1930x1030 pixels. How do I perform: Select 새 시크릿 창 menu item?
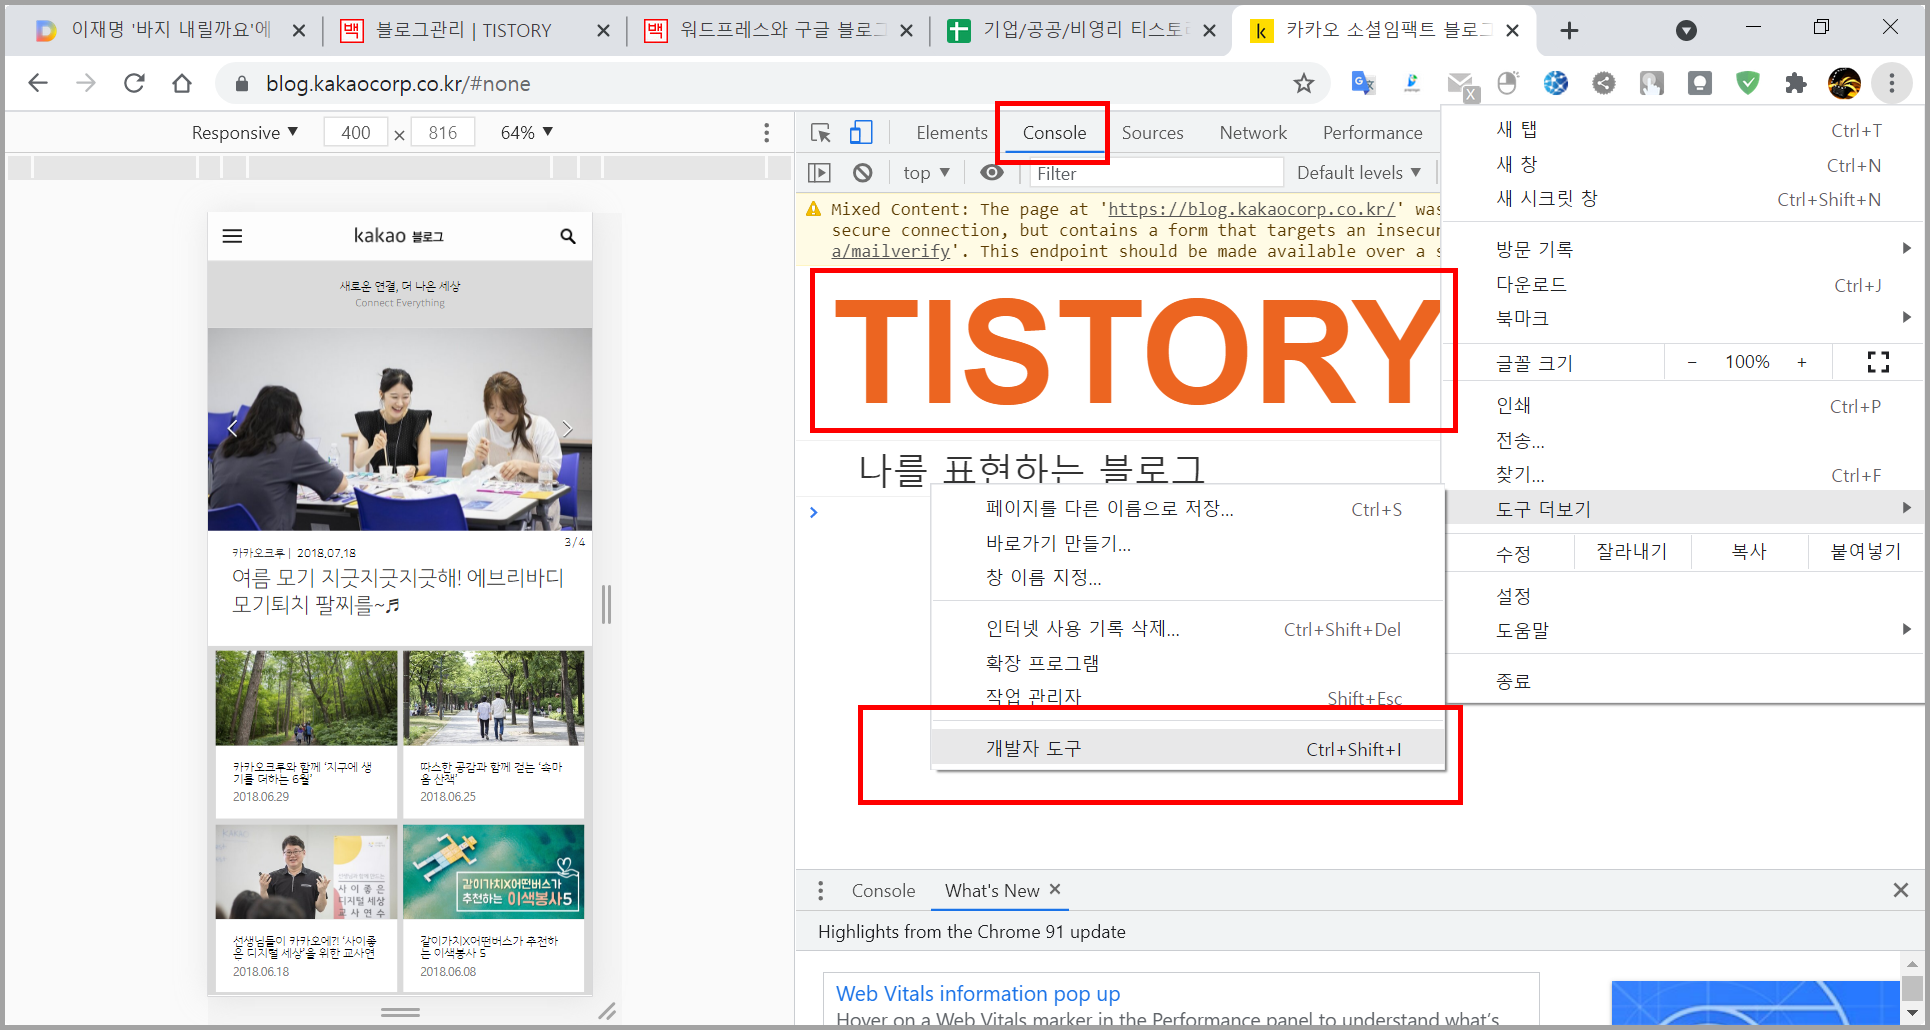[1684, 199]
